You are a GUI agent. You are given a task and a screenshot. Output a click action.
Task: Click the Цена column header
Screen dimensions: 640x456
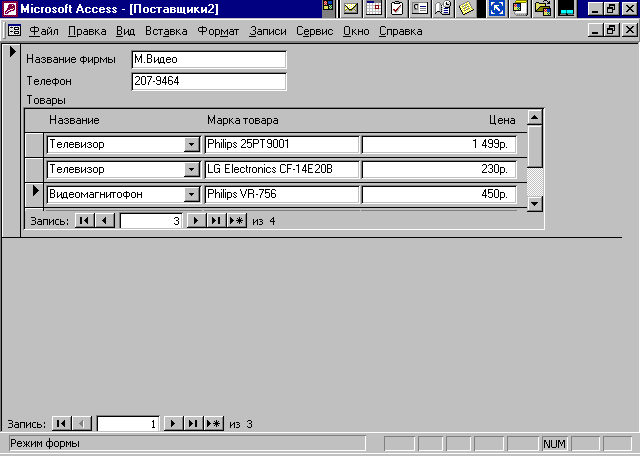(502, 120)
